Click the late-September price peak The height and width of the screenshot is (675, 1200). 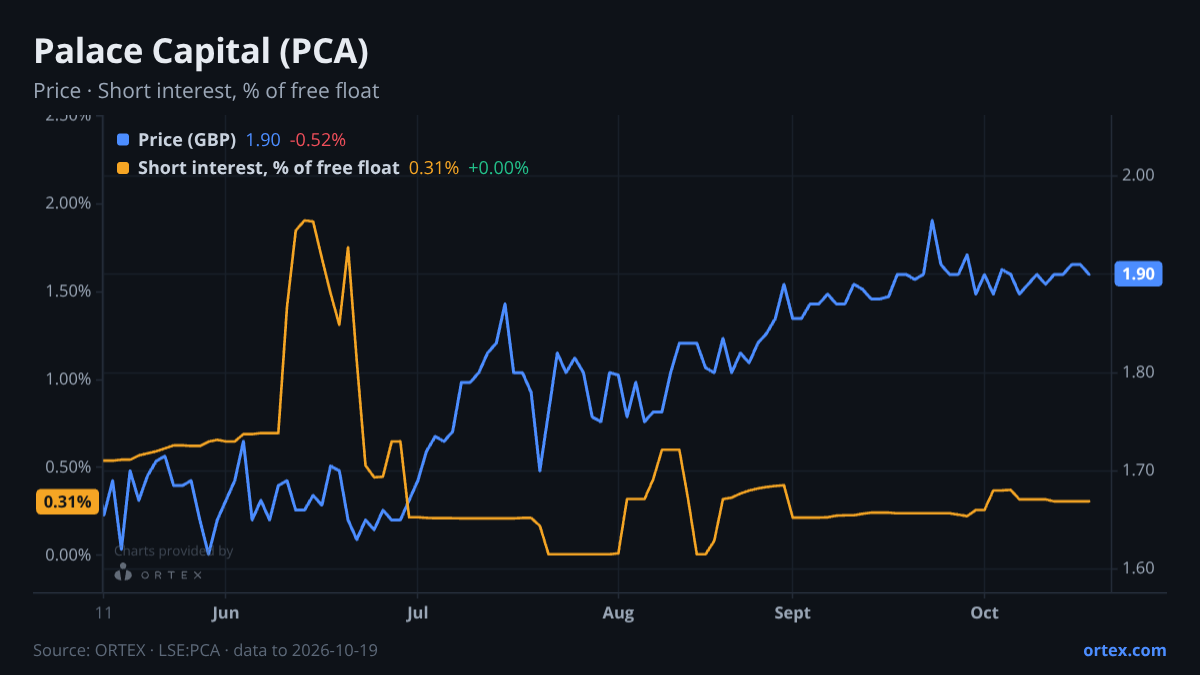[932, 220]
